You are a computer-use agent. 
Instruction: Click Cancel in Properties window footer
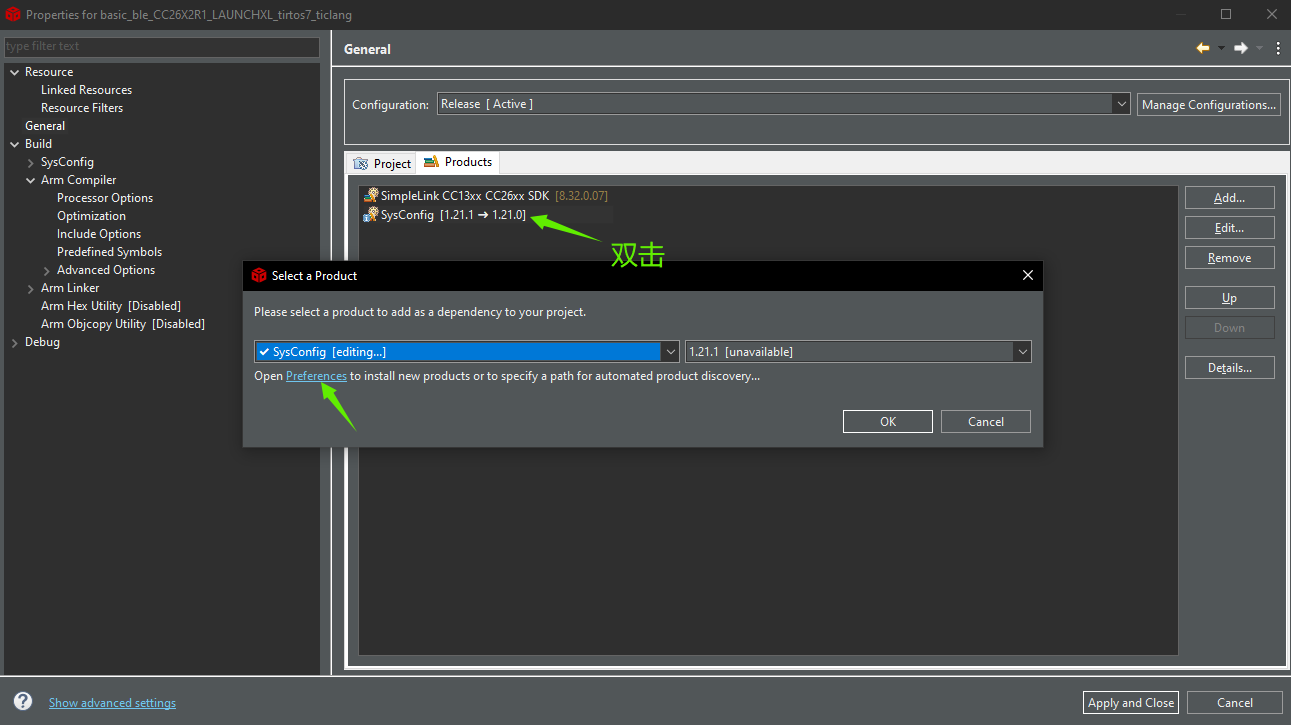(x=1235, y=702)
